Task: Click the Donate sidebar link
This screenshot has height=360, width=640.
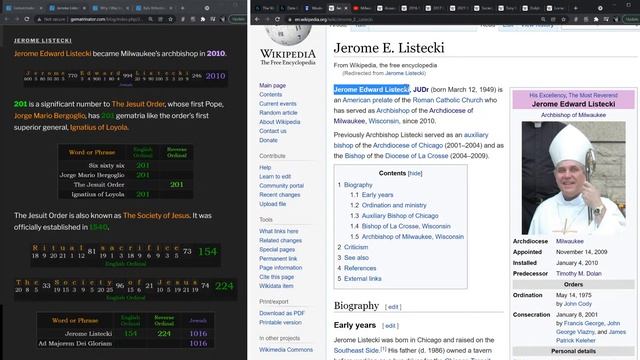Action: [268, 140]
